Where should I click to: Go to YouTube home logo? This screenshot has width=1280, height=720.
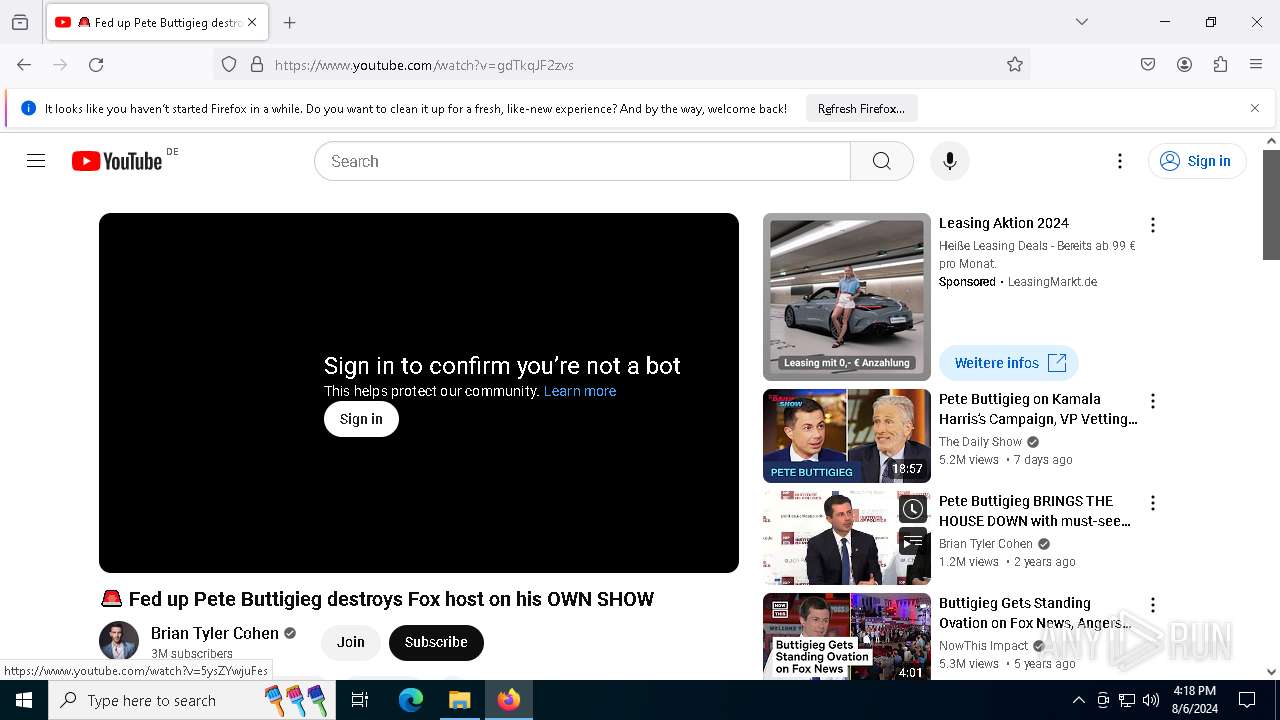pos(117,161)
